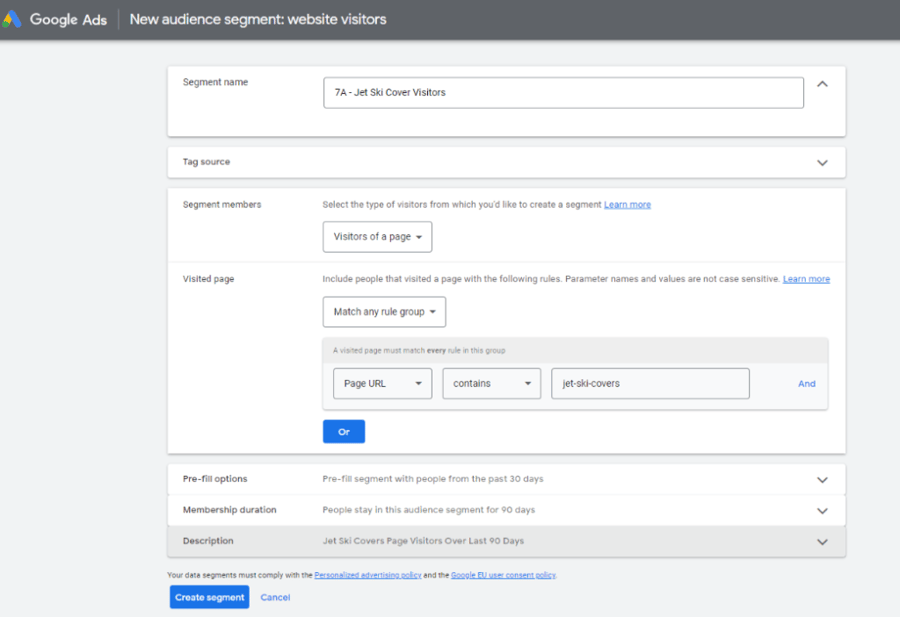The image size is (900, 617).
Task: Click Learn more in the Visited page section
Action: coord(806,279)
